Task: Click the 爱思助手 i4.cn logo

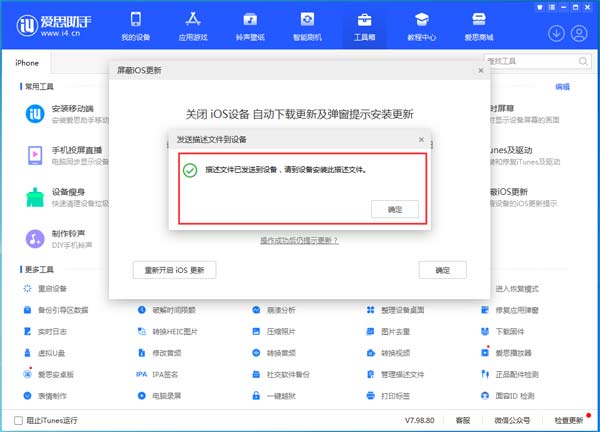Action: (x=54, y=26)
